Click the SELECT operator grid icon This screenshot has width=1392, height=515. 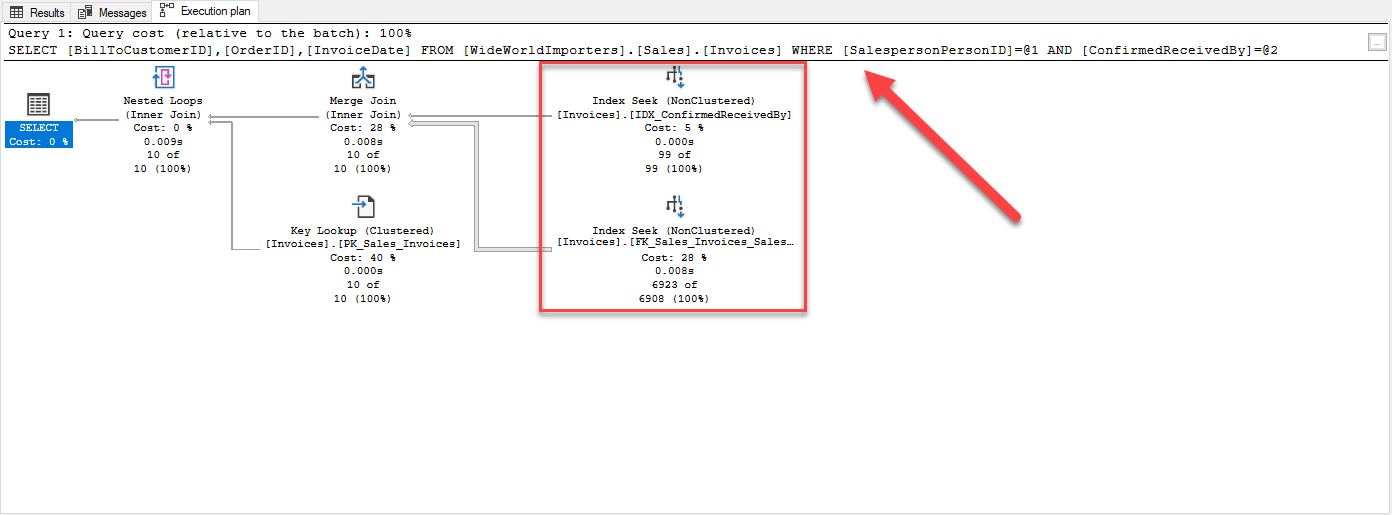pyautogui.click(x=38, y=105)
